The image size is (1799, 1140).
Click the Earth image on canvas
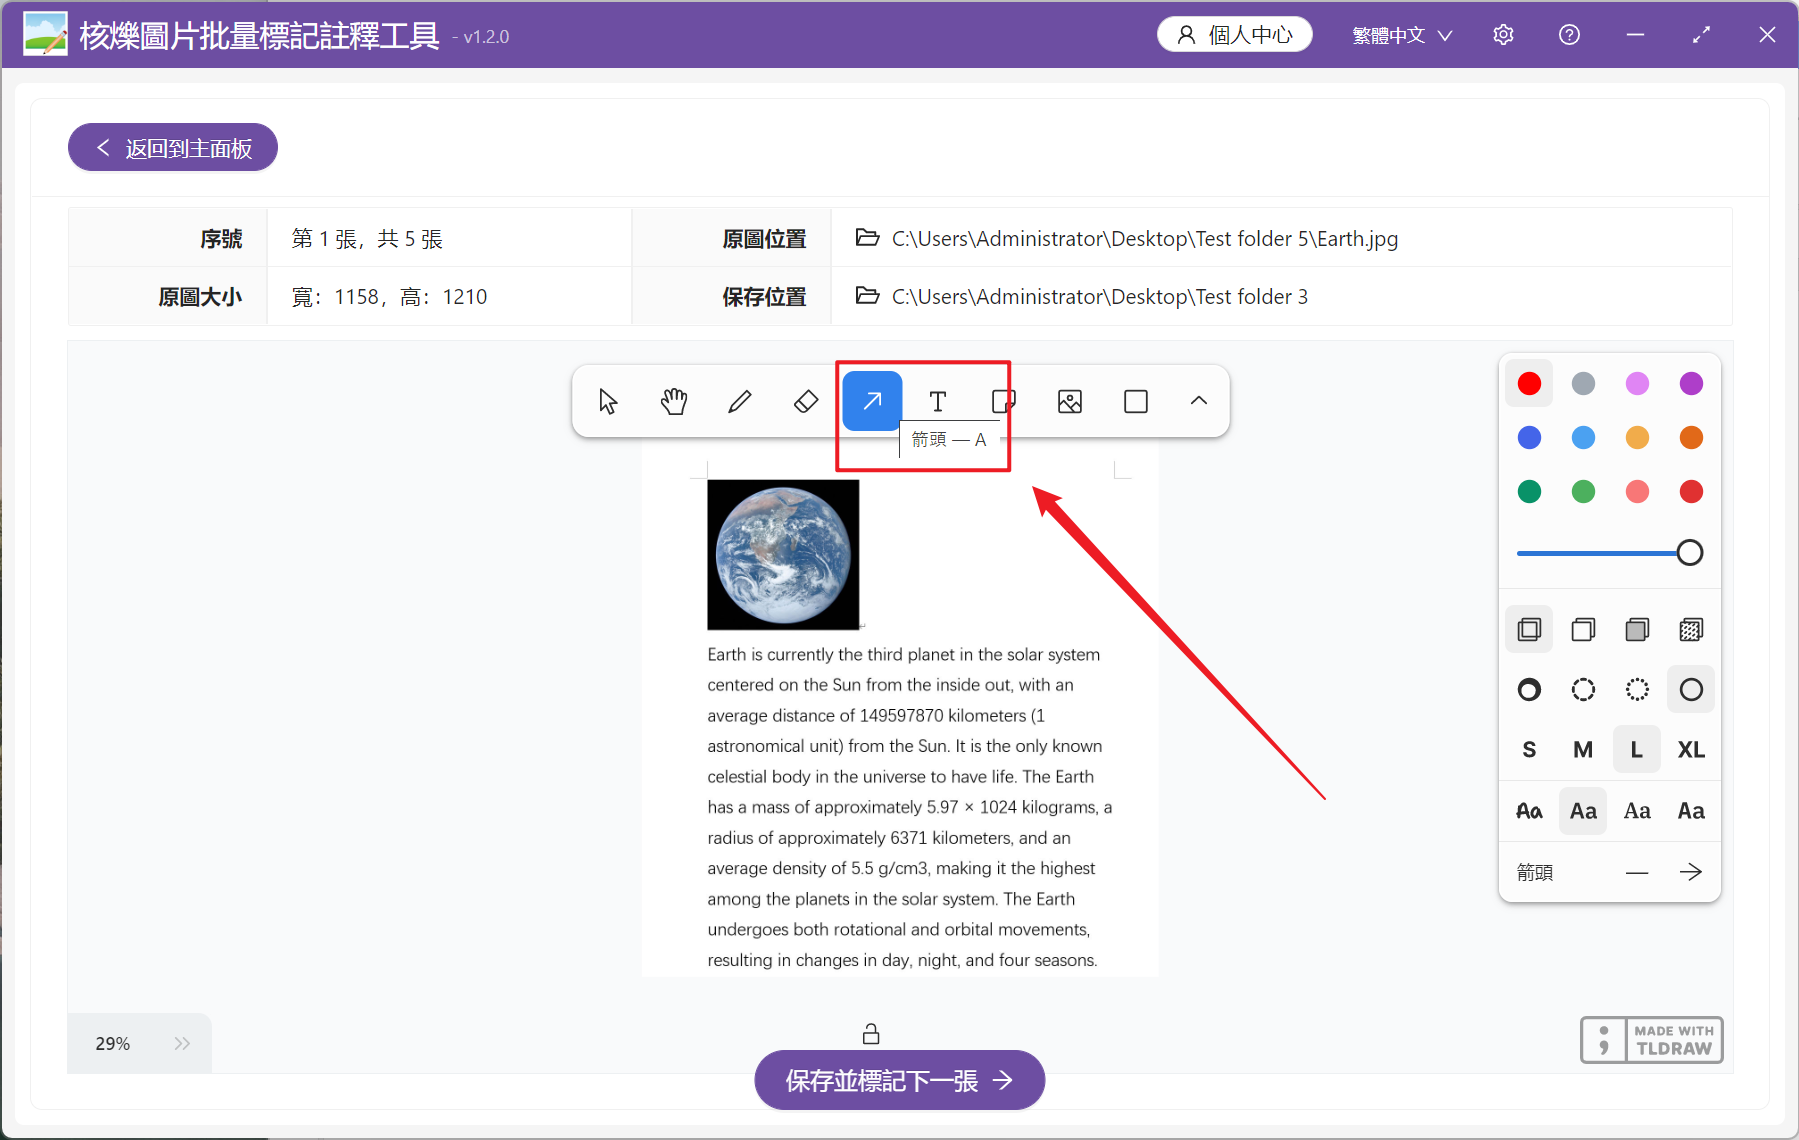pyautogui.click(x=783, y=554)
